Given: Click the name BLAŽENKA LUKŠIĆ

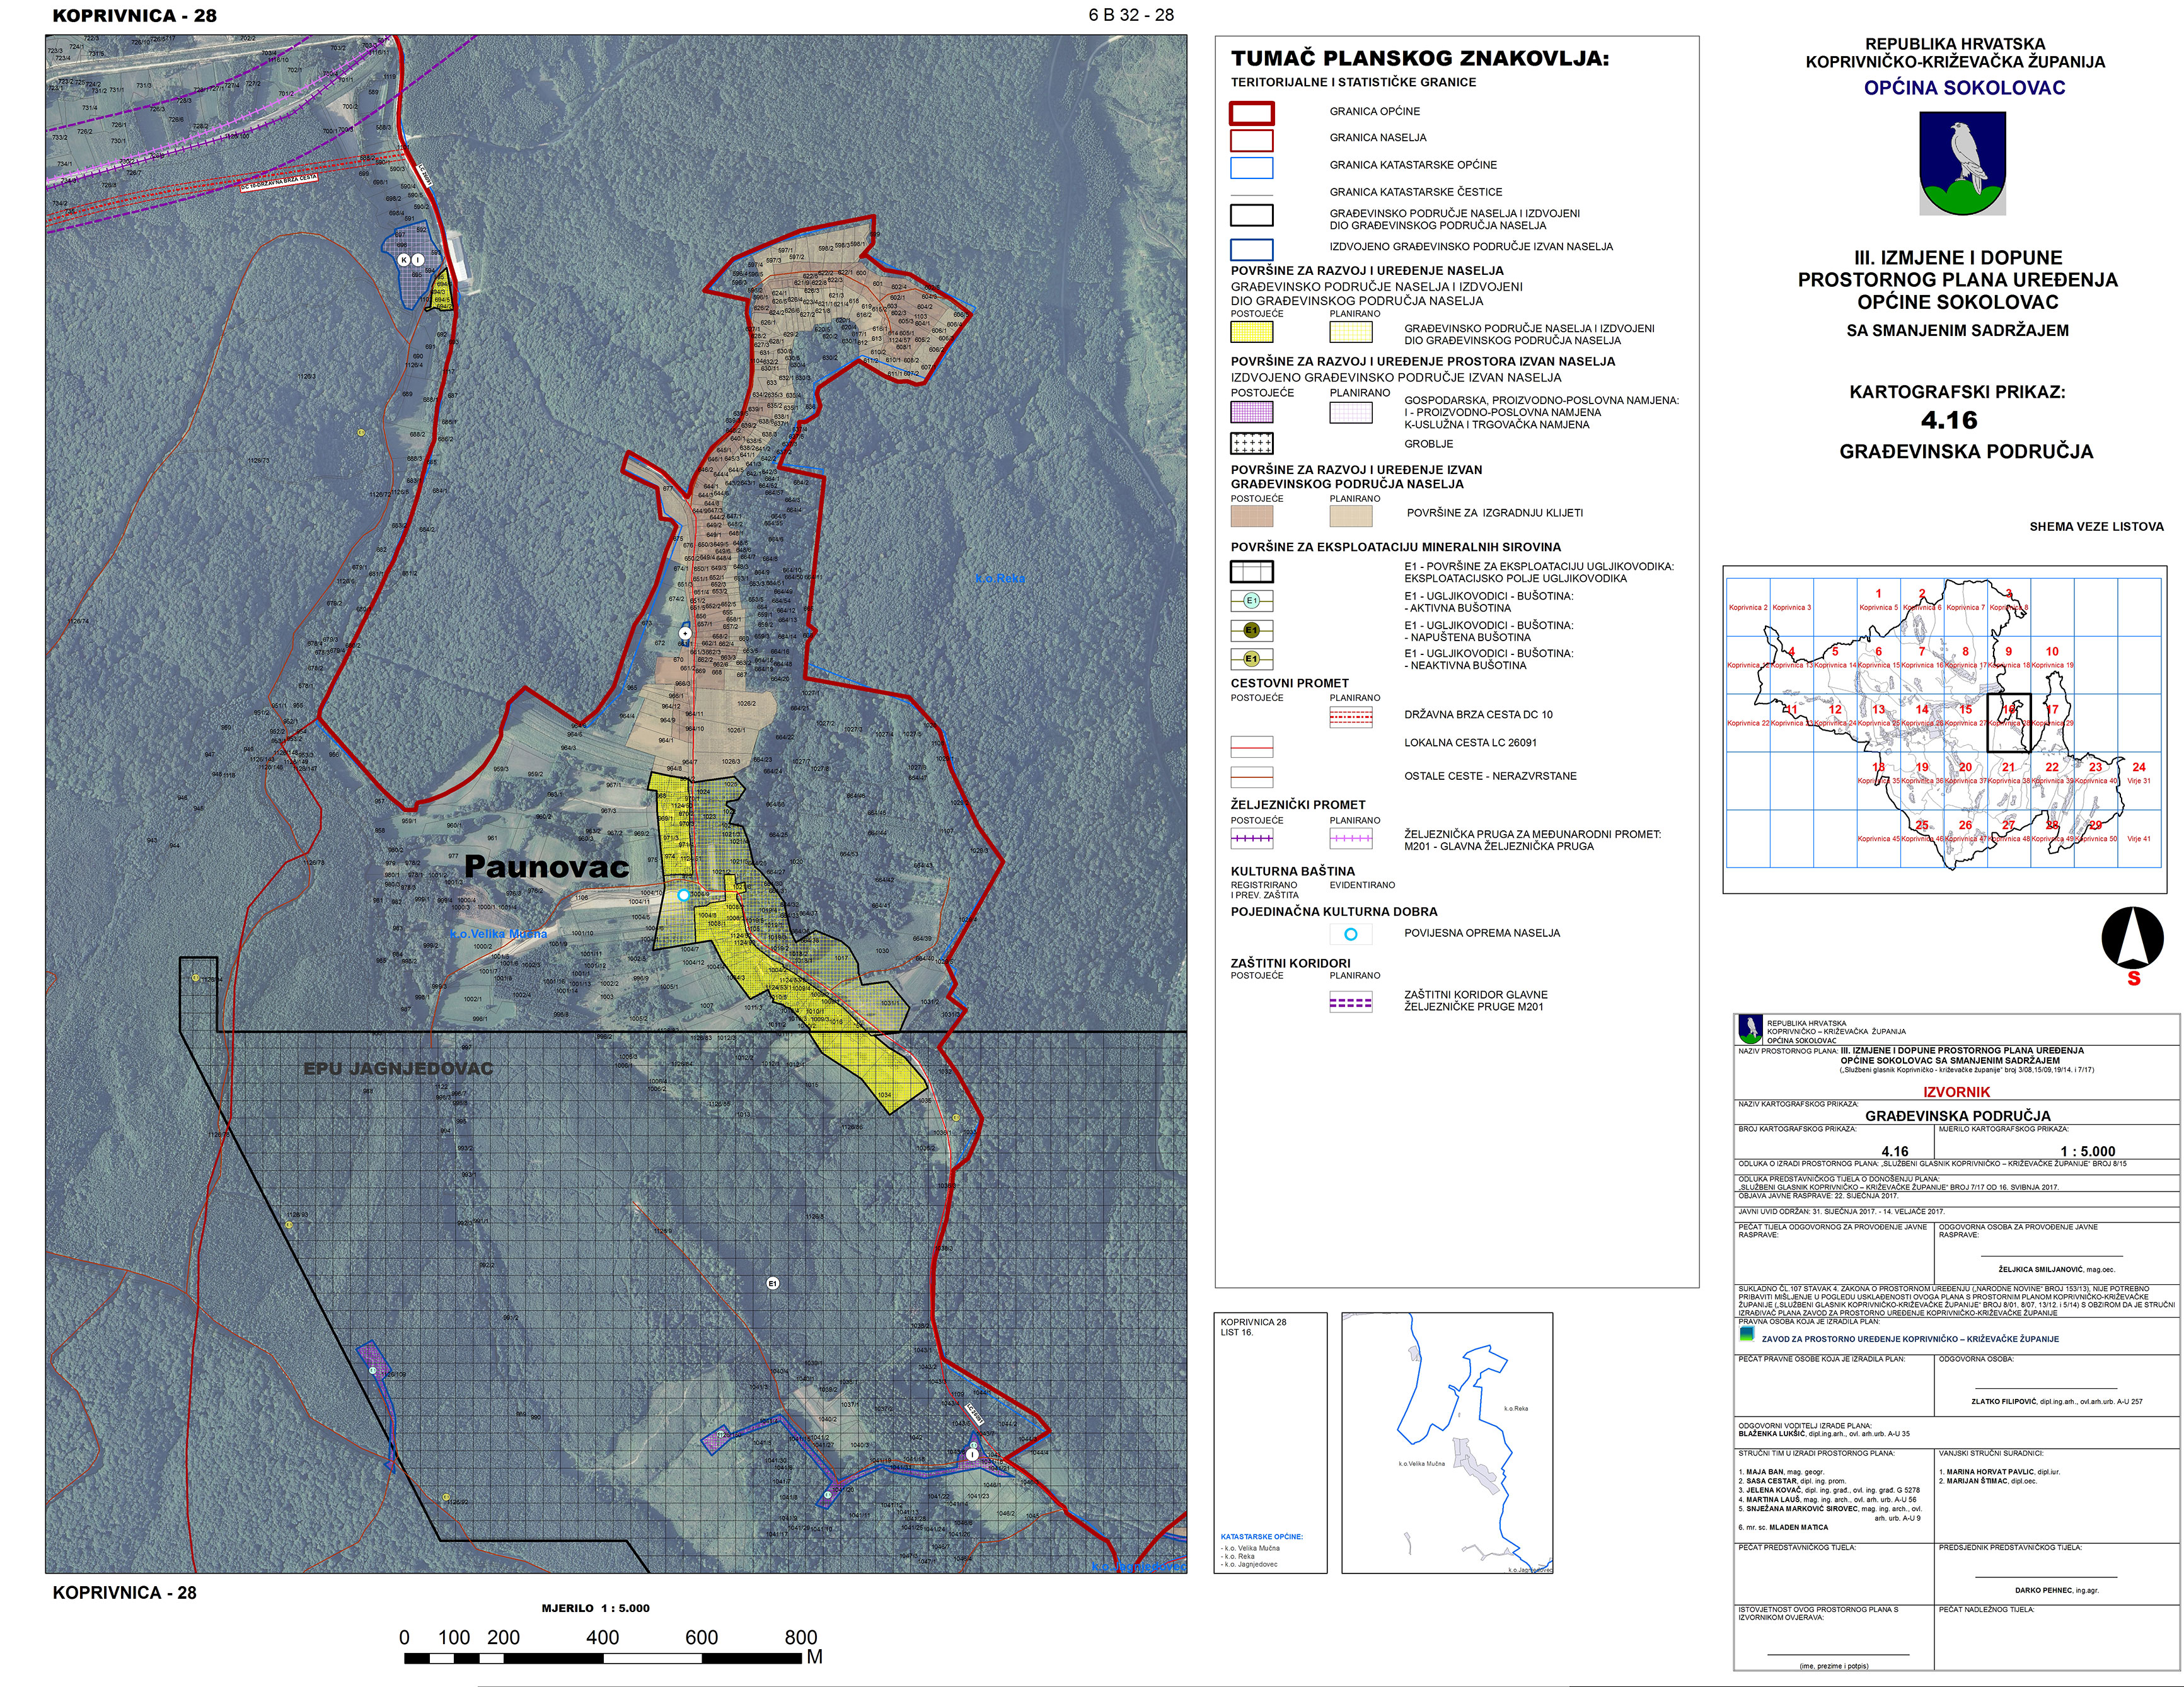Looking at the screenshot, I should pos(1773,1434).
